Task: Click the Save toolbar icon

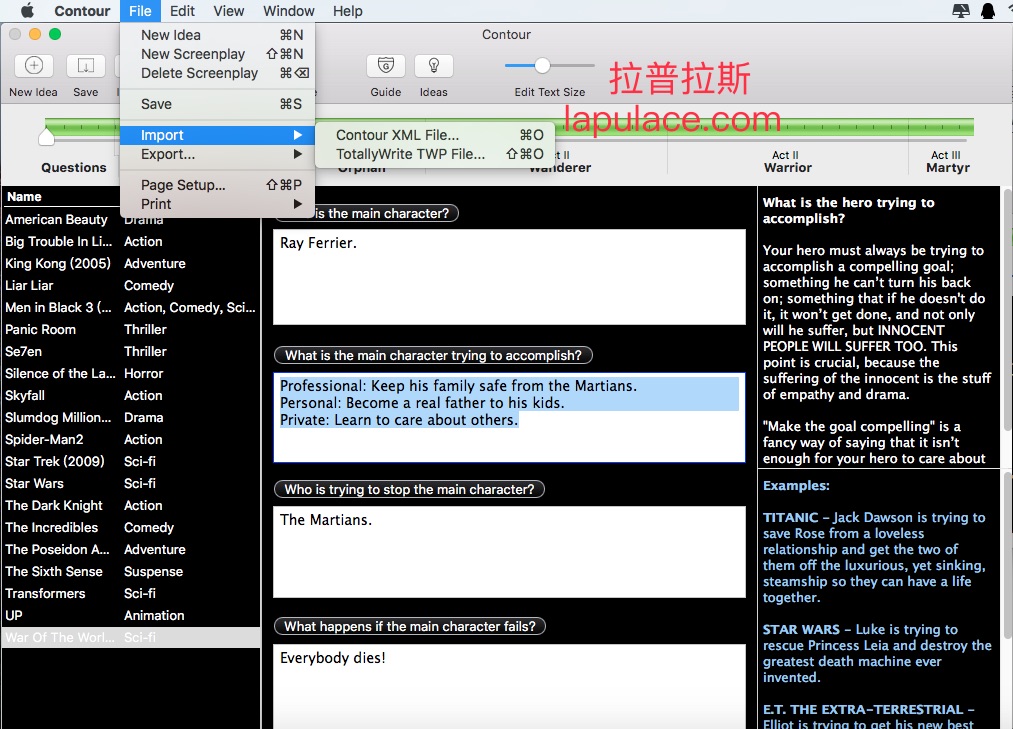Action: 86,65
